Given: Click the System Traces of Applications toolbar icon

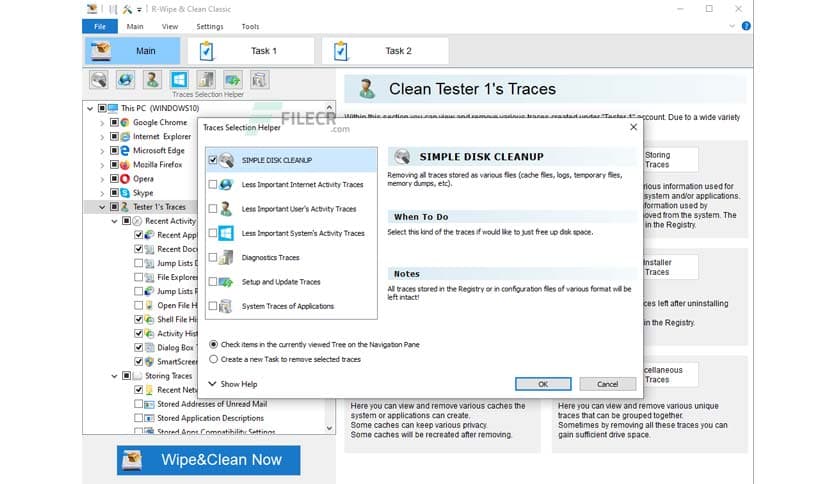Looking at the screenshot, I should pyautogui.click(x=260, y=79).
